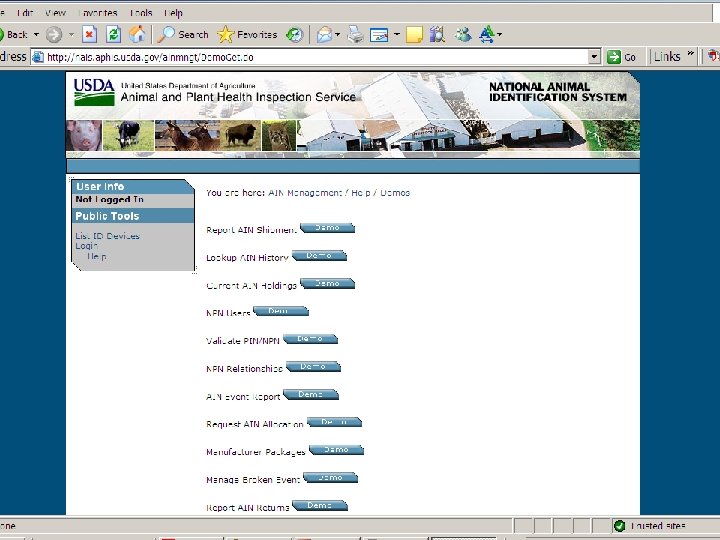Click the Login link in Public Tools

point(86,246)
